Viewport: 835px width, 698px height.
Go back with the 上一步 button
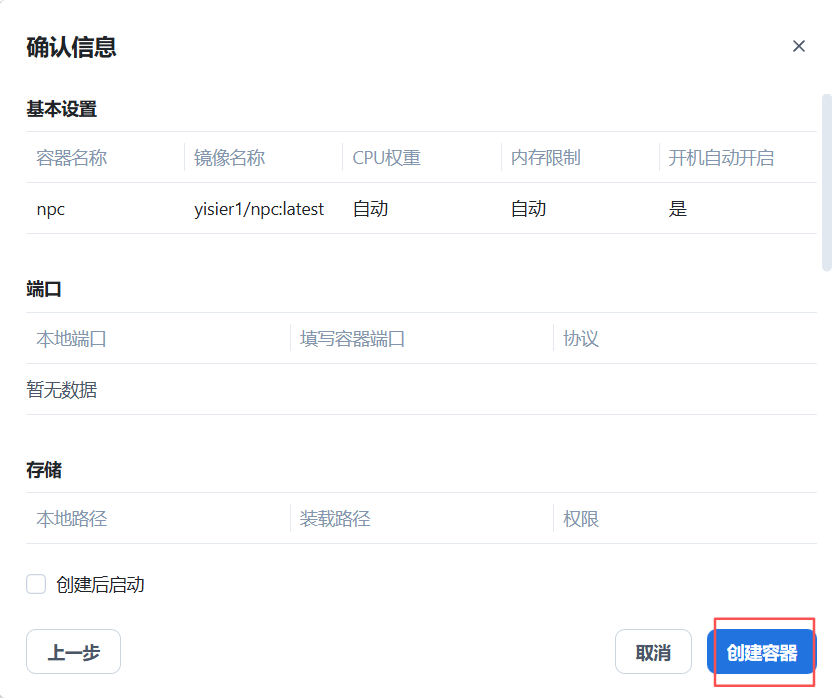73,652
